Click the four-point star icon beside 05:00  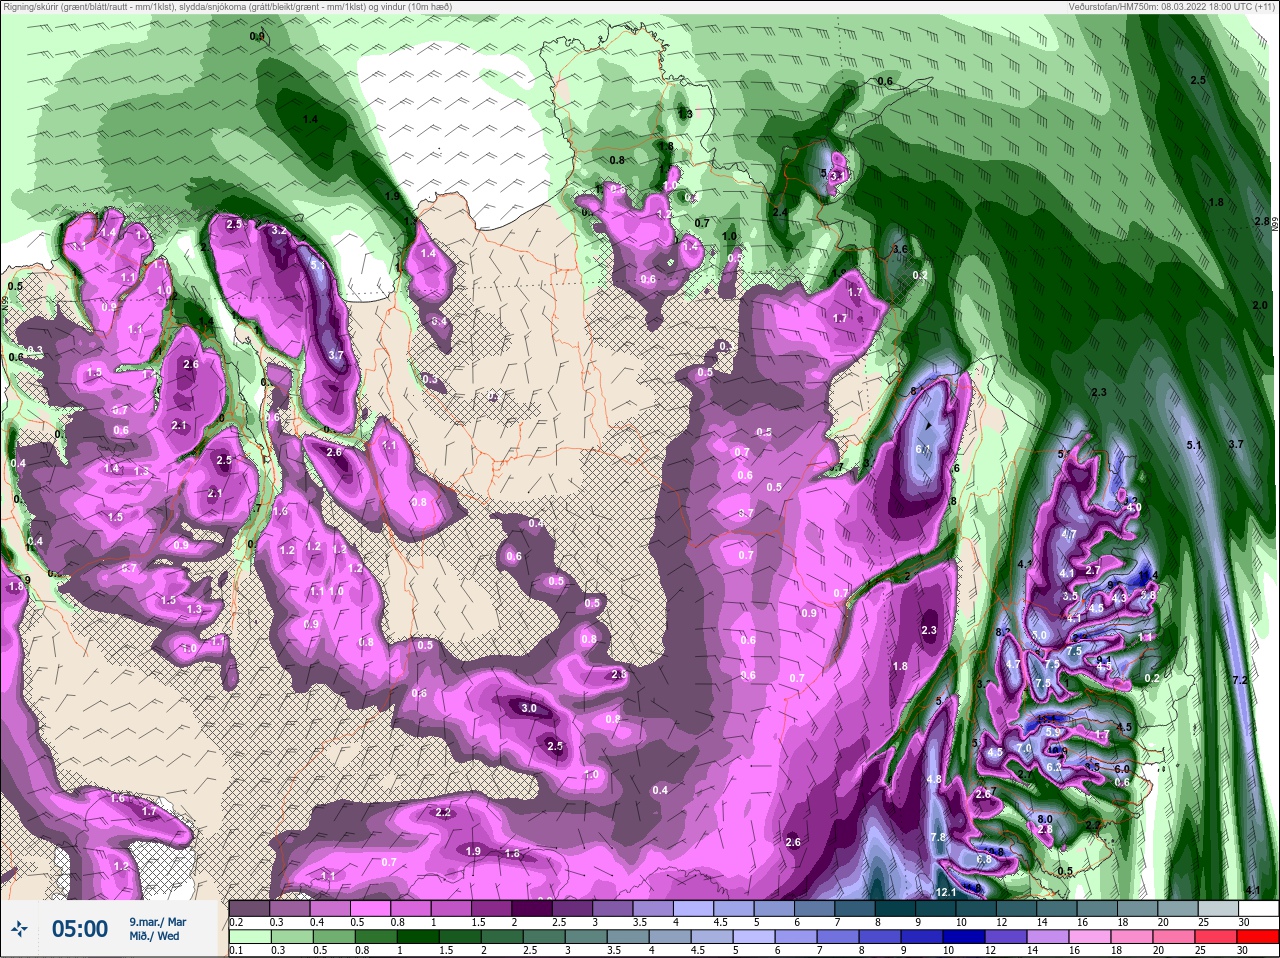click(x=19, y=930)
